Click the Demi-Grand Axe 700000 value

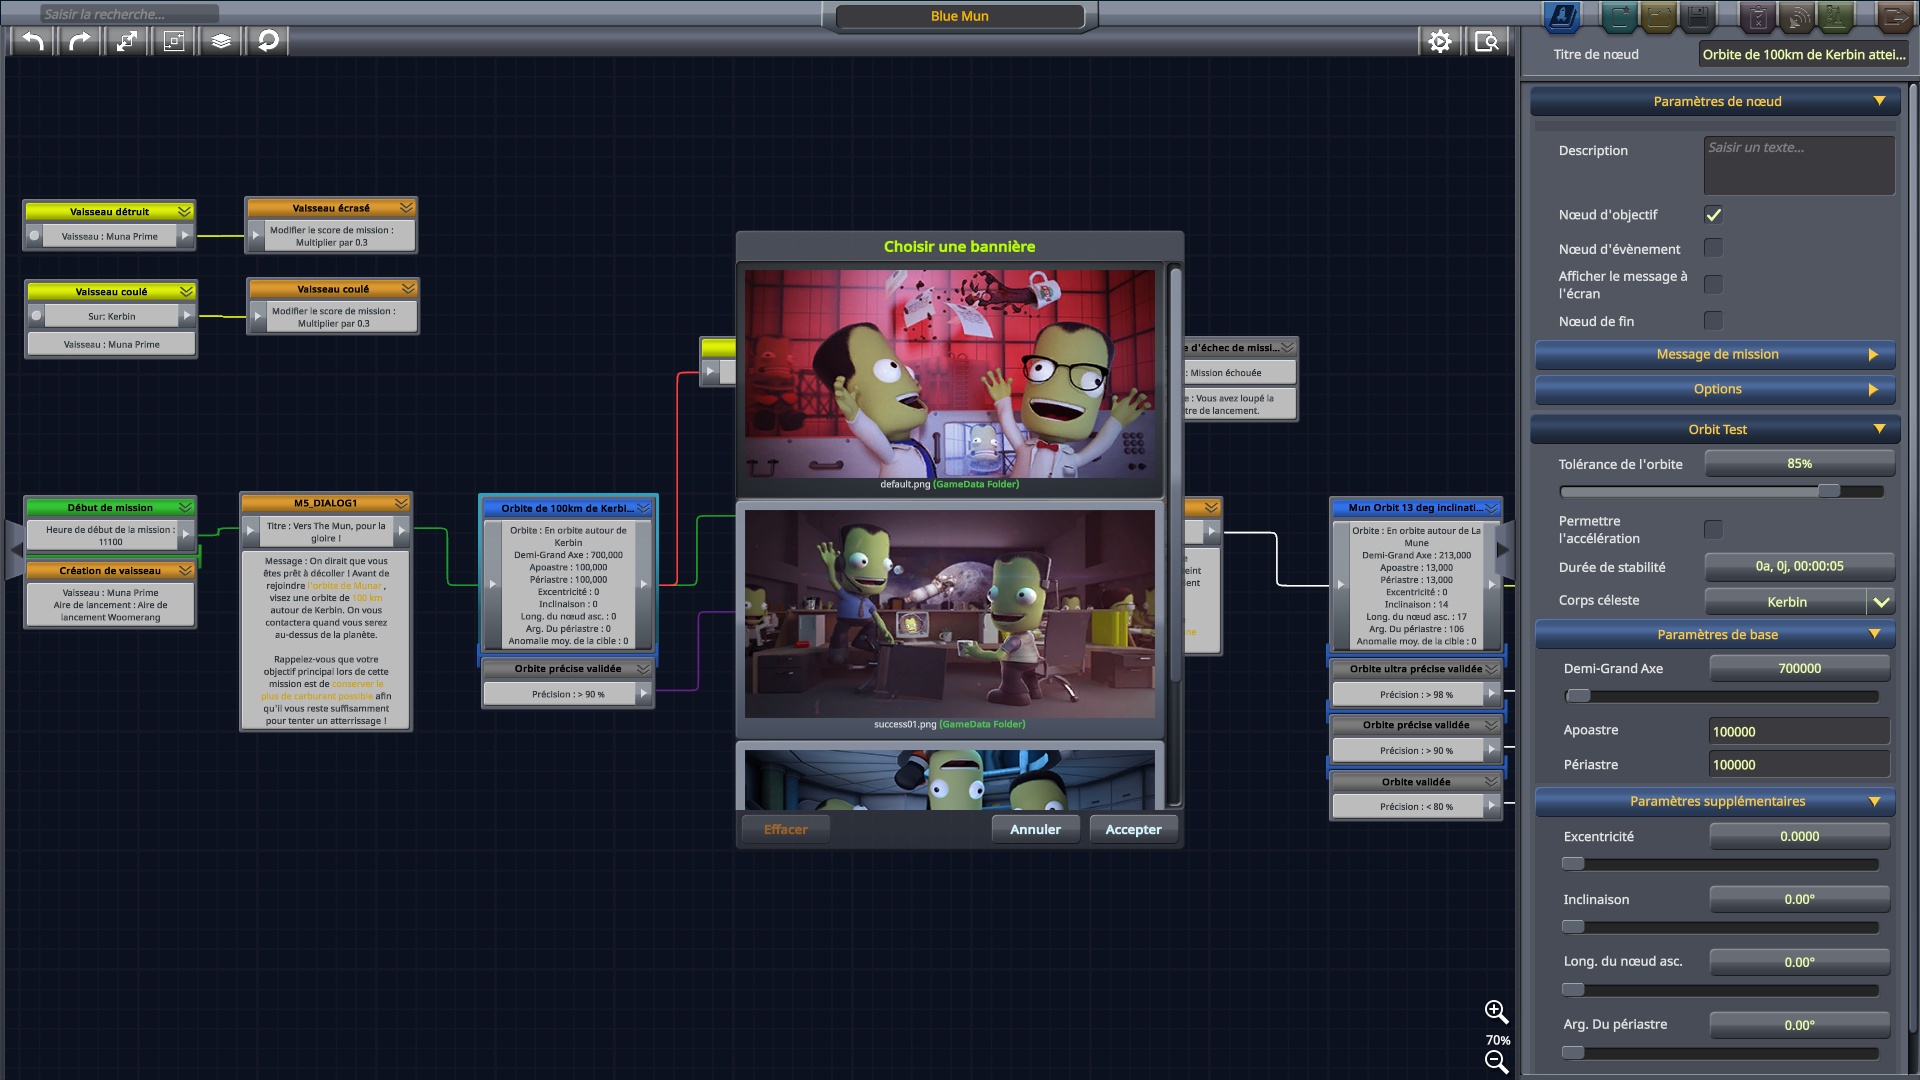1799,668
